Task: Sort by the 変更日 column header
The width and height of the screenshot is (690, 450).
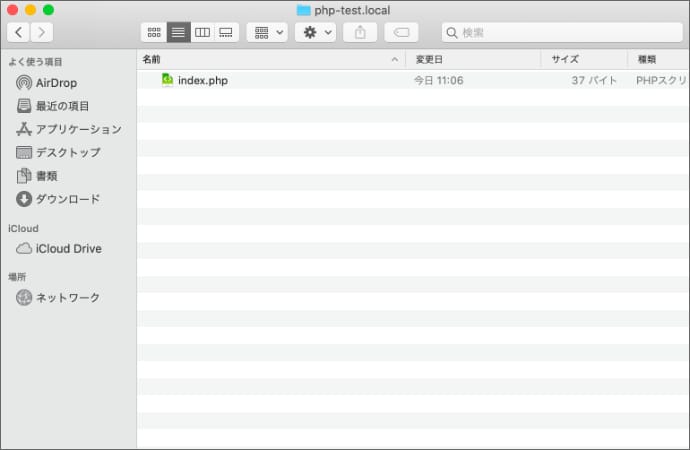Action: point(472,59)
